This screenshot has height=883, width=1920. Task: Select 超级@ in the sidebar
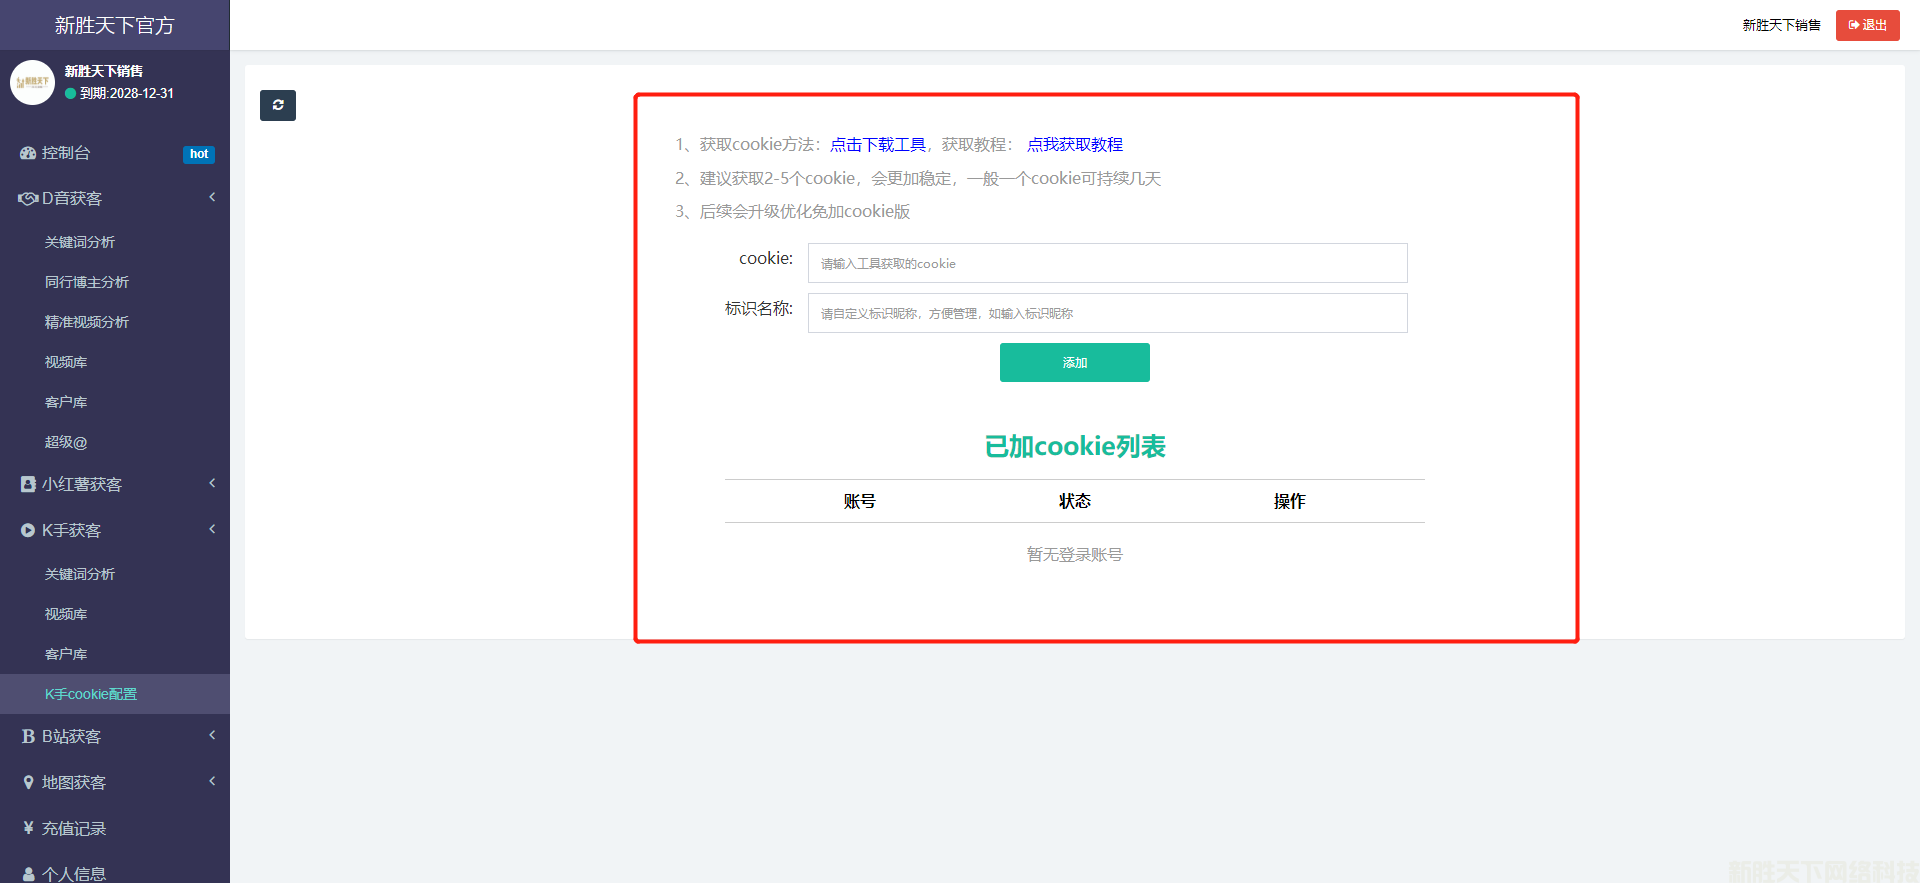pos(66,442)
